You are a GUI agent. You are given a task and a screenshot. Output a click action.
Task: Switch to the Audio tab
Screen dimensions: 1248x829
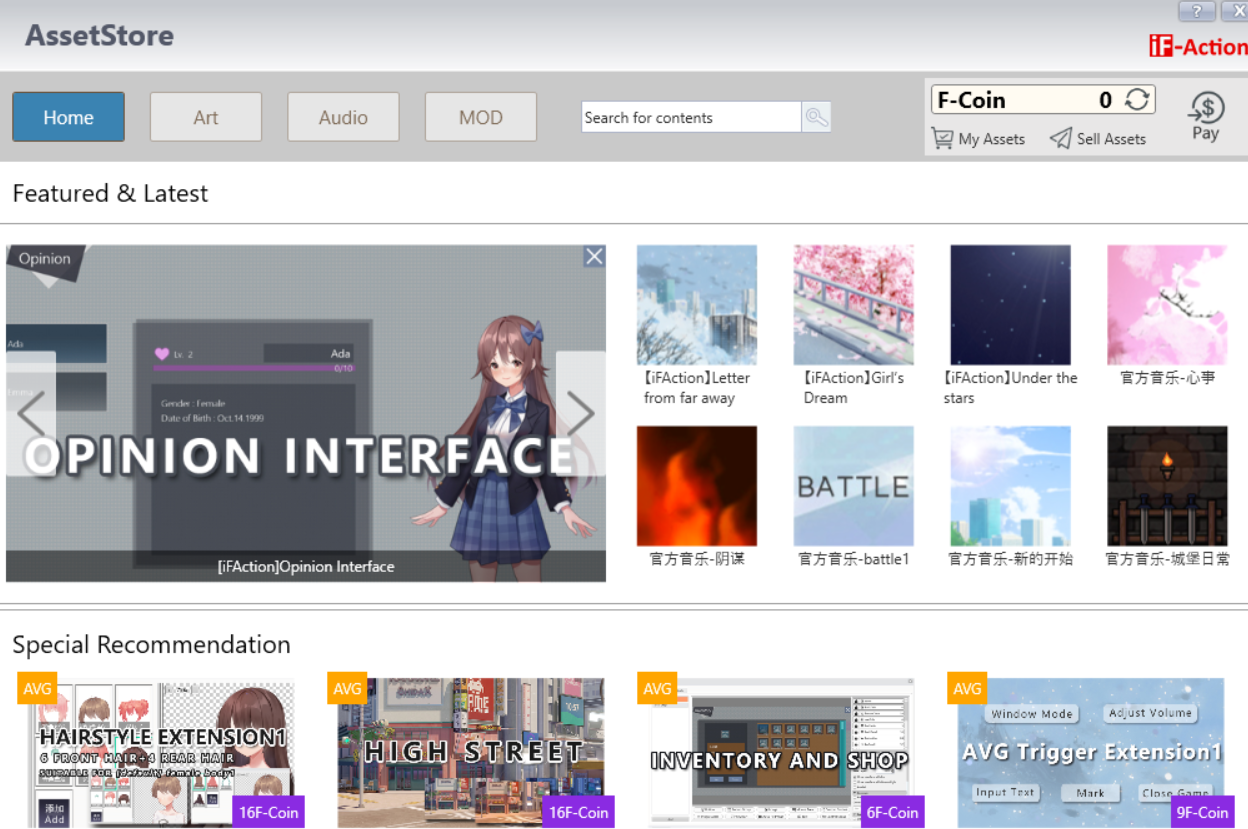click(x=343, y=117)
